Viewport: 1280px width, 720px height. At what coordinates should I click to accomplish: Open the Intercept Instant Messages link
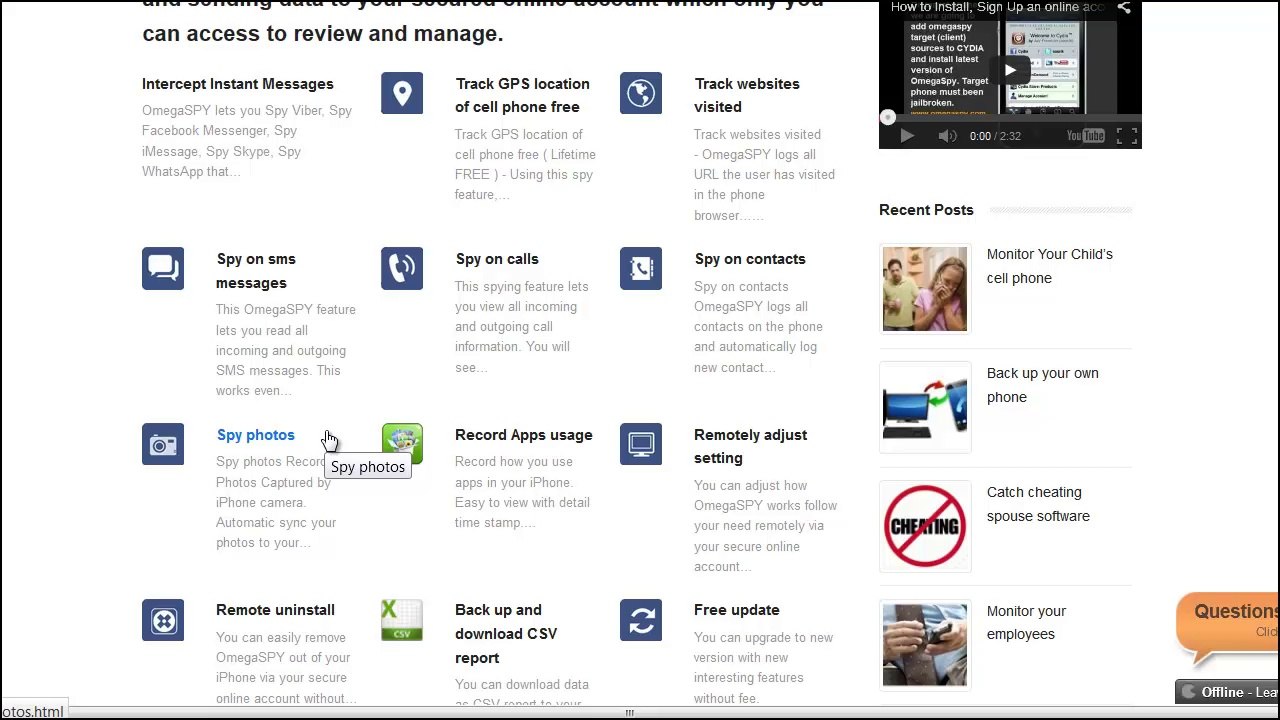238,84
